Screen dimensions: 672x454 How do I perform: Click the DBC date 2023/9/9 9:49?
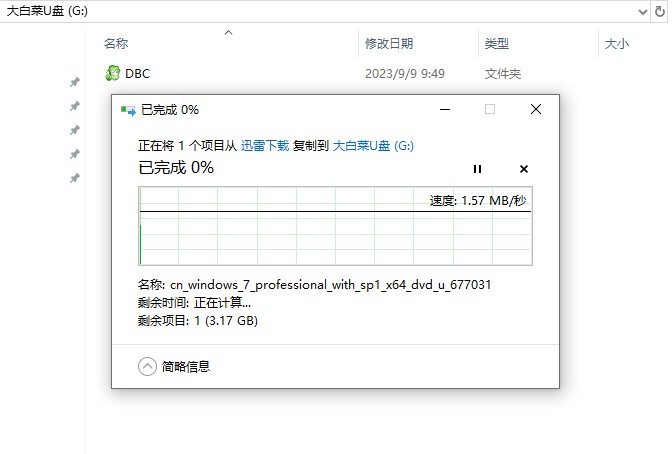(x=405, y=74)
